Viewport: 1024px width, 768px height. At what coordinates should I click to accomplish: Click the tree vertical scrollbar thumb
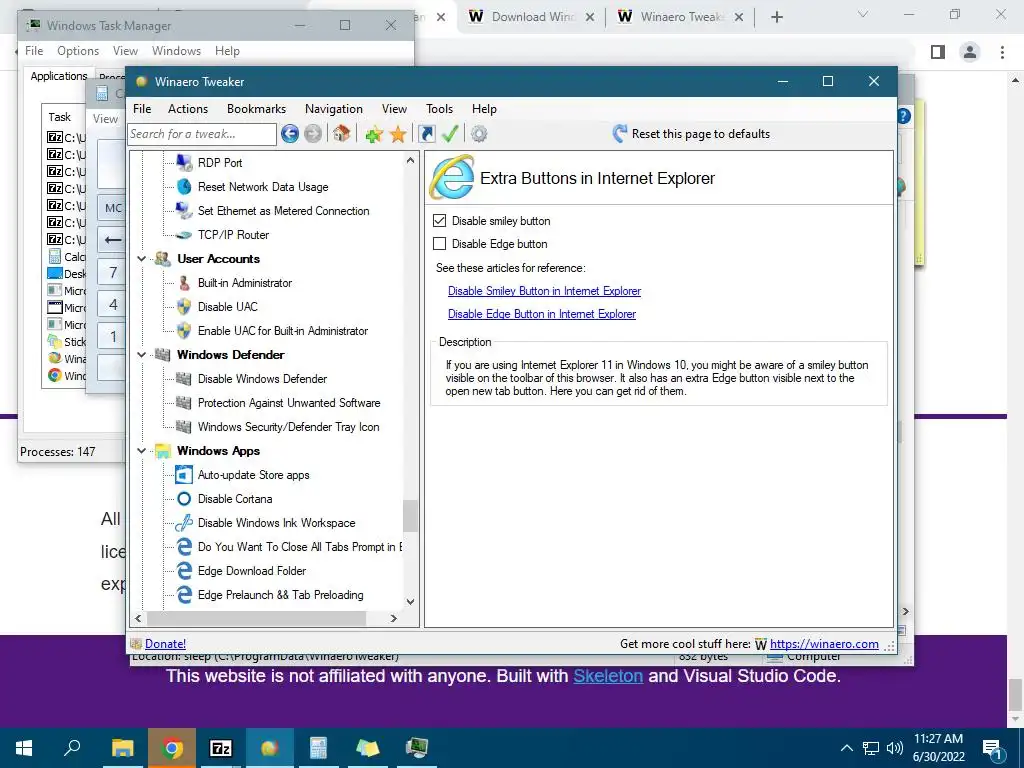410,516
